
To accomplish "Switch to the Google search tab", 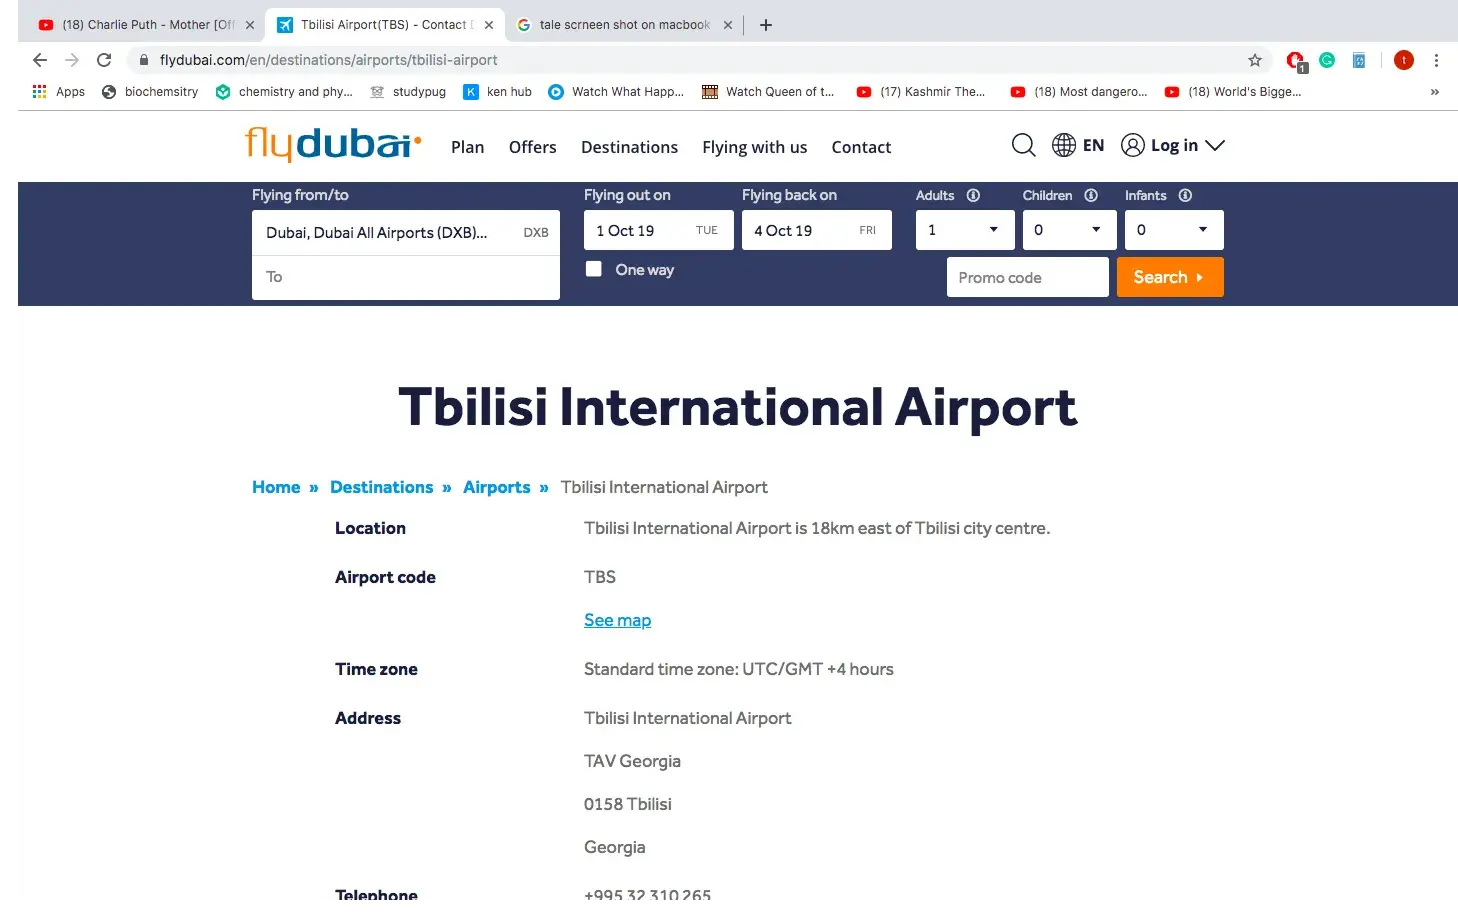I will (x=624, y=25).
